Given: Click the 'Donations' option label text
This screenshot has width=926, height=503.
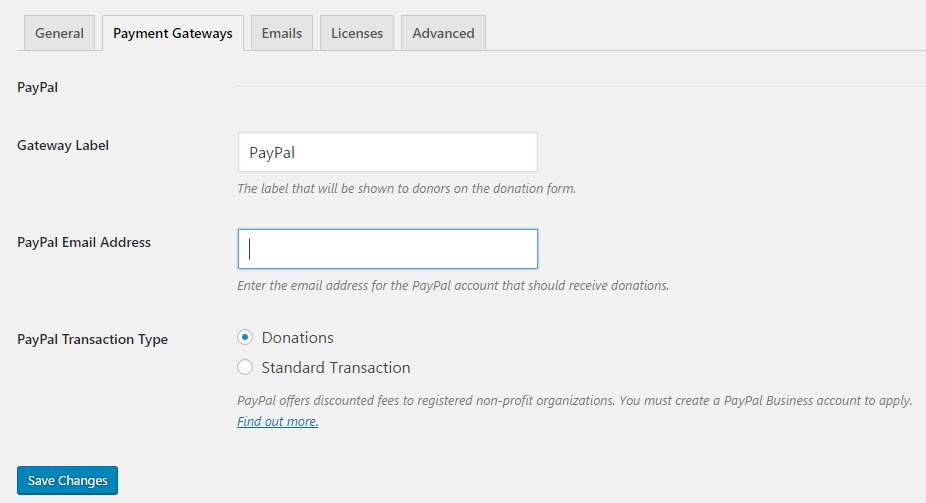Looking at the screenshot, I should point(297,338).
